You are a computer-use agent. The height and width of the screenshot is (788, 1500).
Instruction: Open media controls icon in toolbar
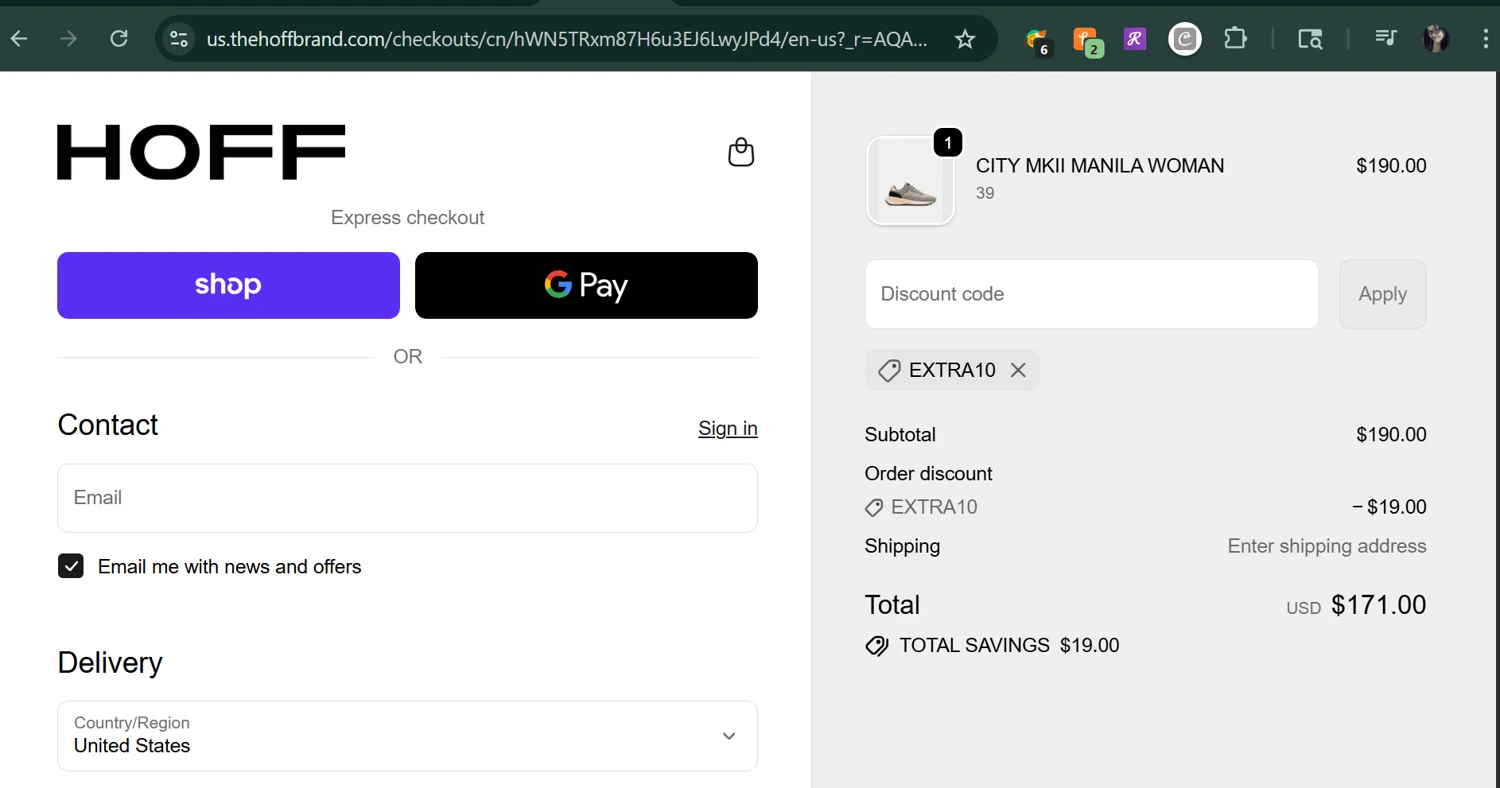[1385, 38]
